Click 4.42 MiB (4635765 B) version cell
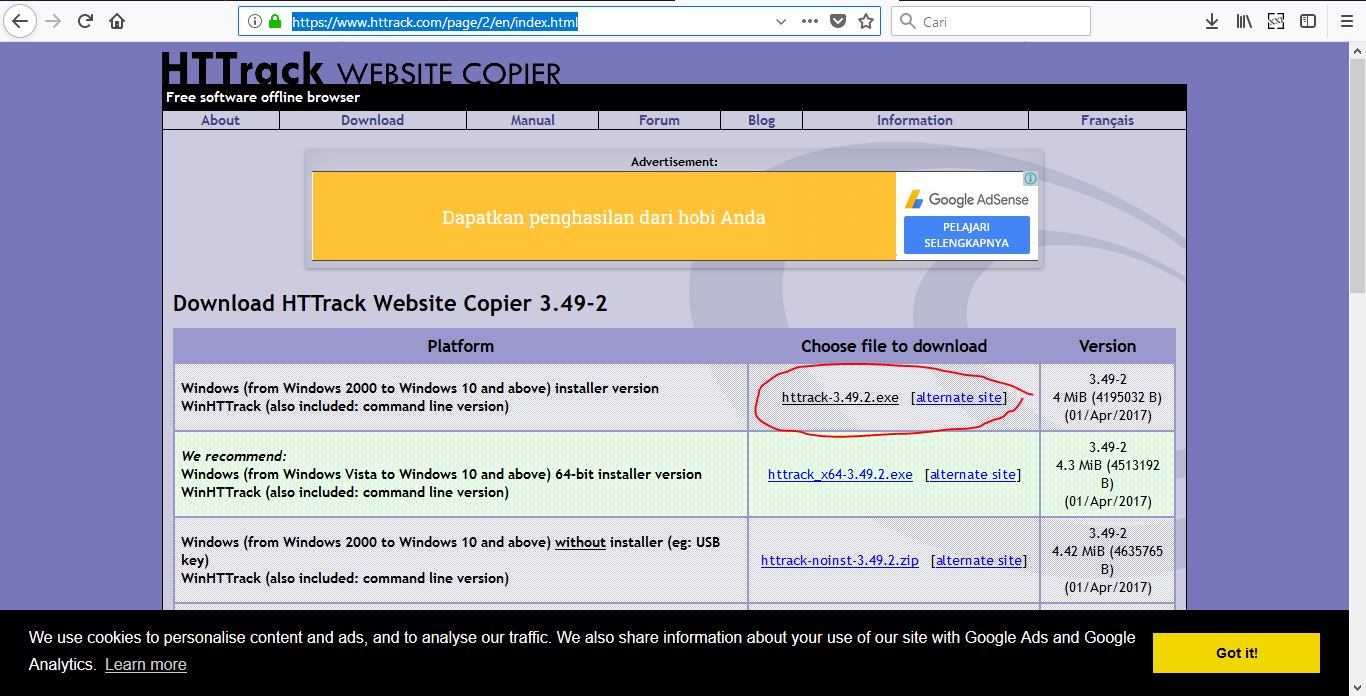The width and height of the screenshot is (1366, 696). (1107, 560)
